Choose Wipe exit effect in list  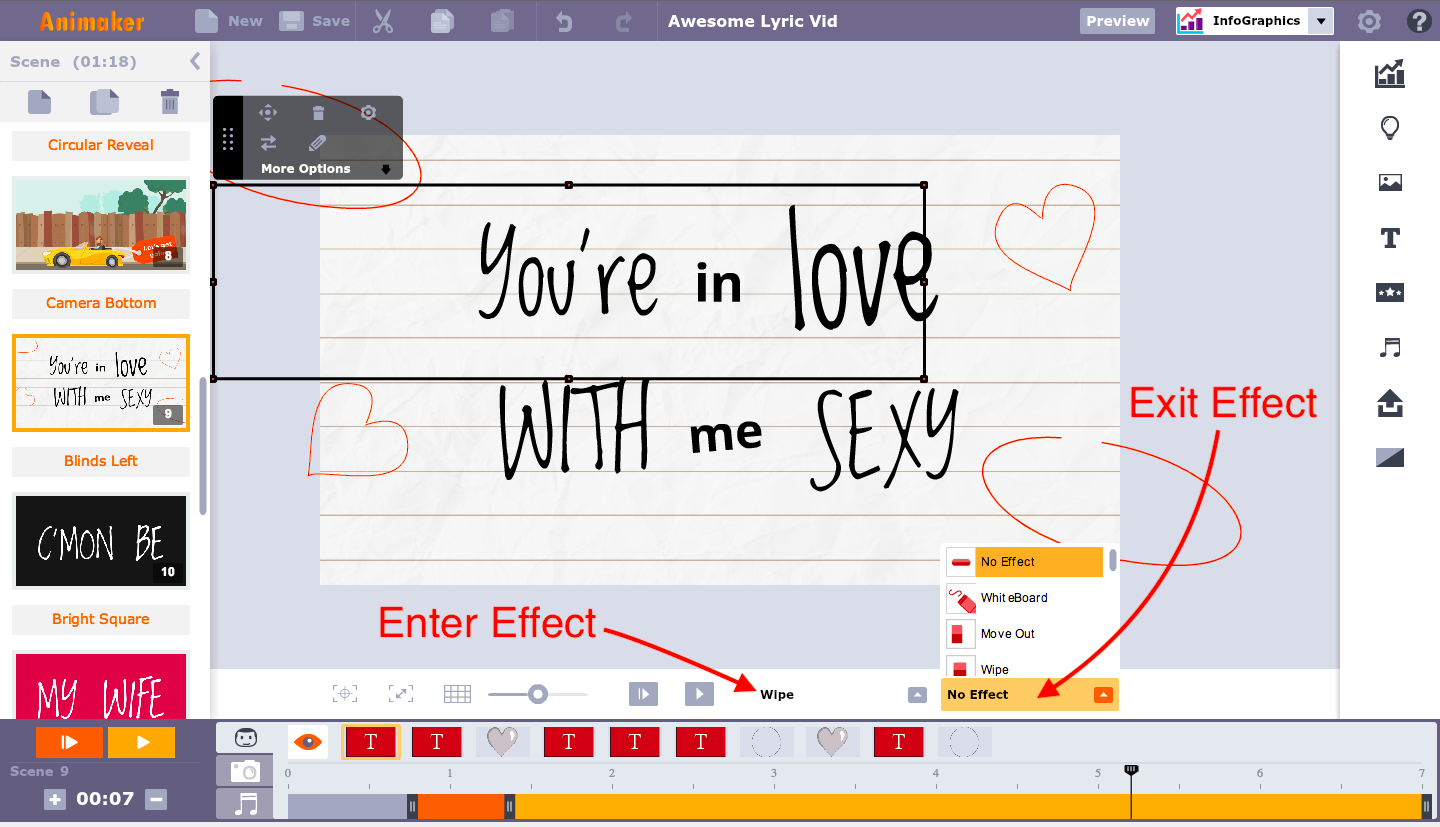coord(1024,667)
